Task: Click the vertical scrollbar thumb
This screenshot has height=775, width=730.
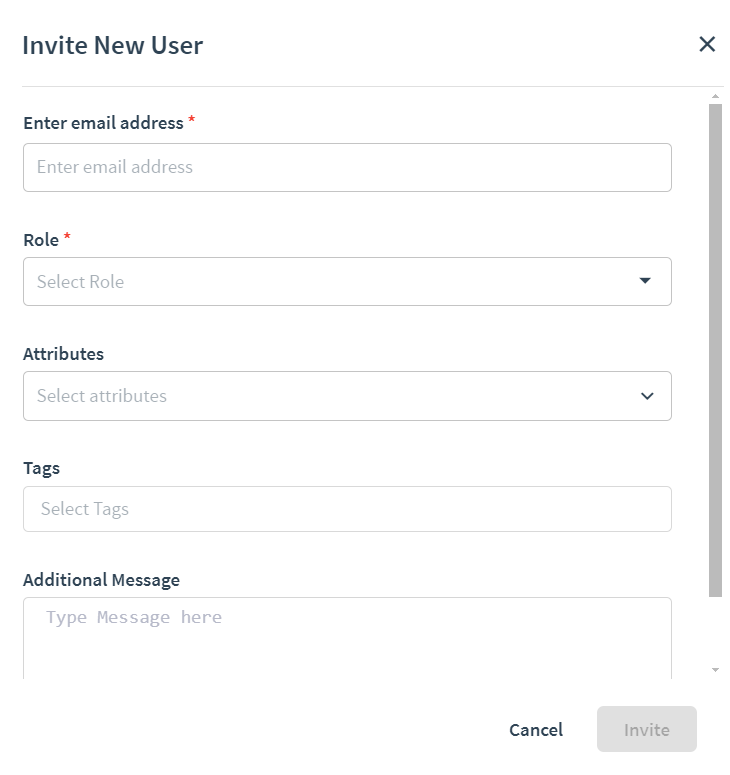Action: click(715, 350)
